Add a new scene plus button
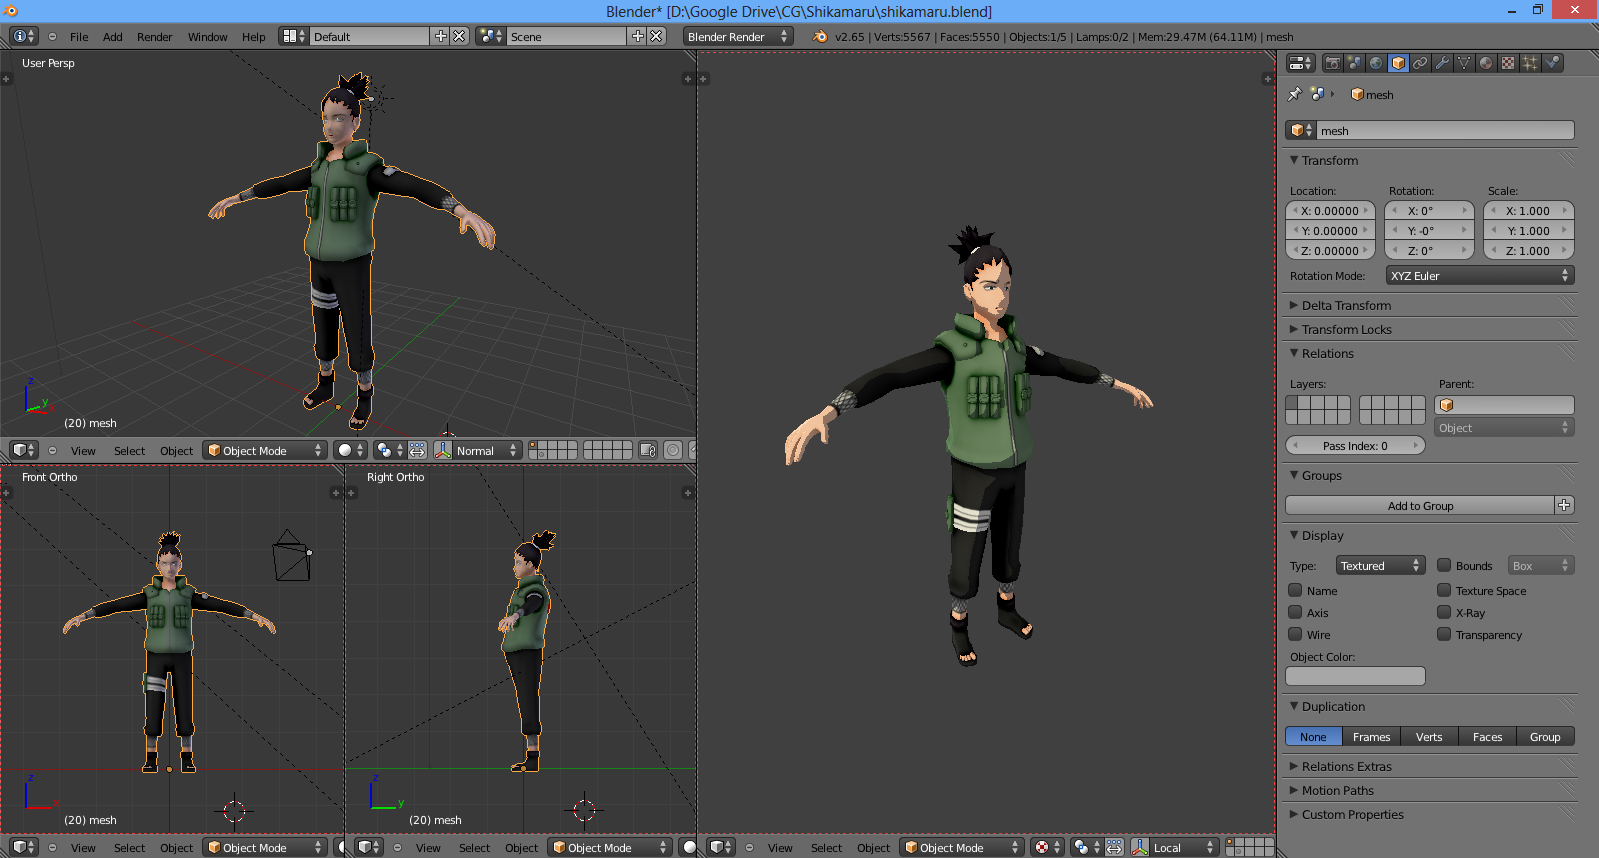 (637, 36)
